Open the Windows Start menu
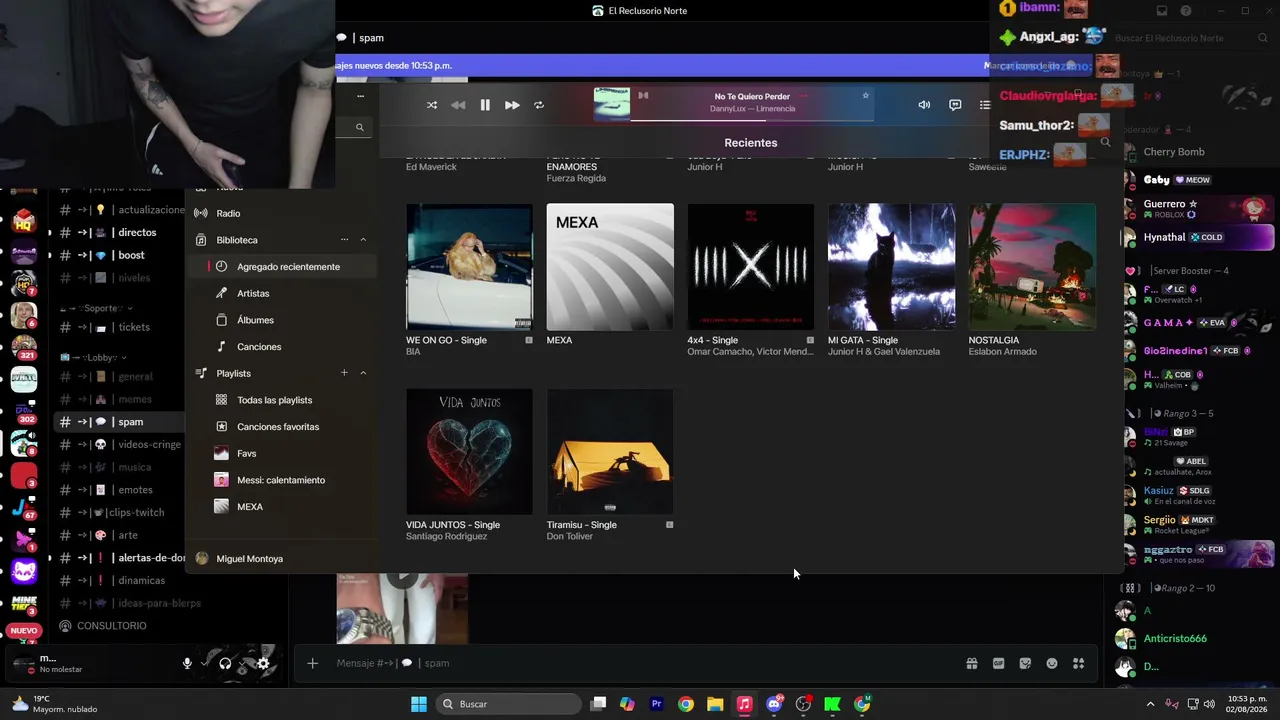The height and width of the screenshot is (720, 1280). click(x=419, y=704)
